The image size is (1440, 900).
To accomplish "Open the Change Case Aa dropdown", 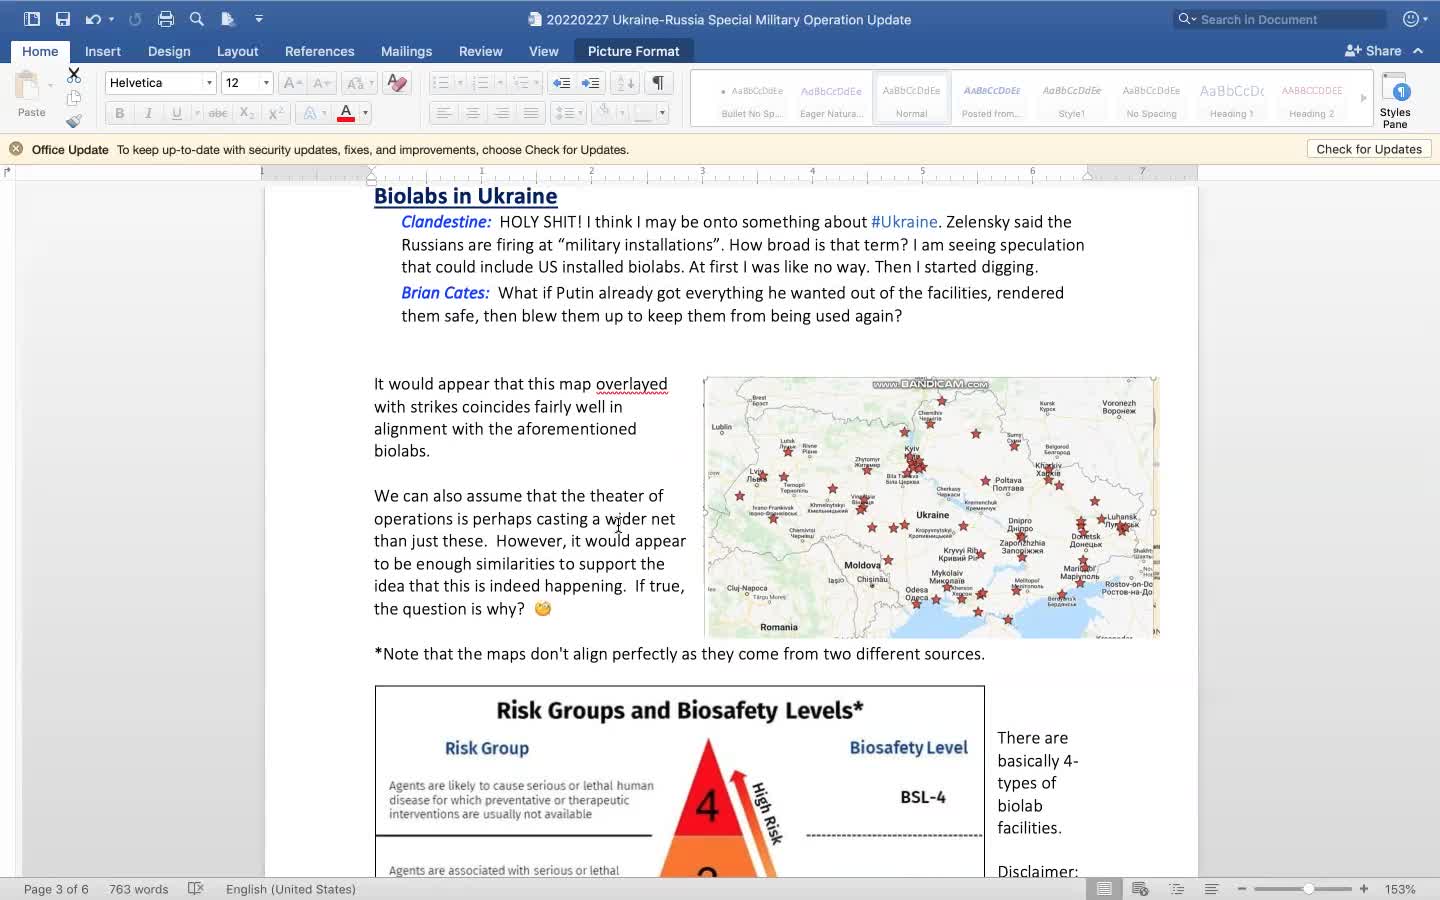I will (358, 83).
